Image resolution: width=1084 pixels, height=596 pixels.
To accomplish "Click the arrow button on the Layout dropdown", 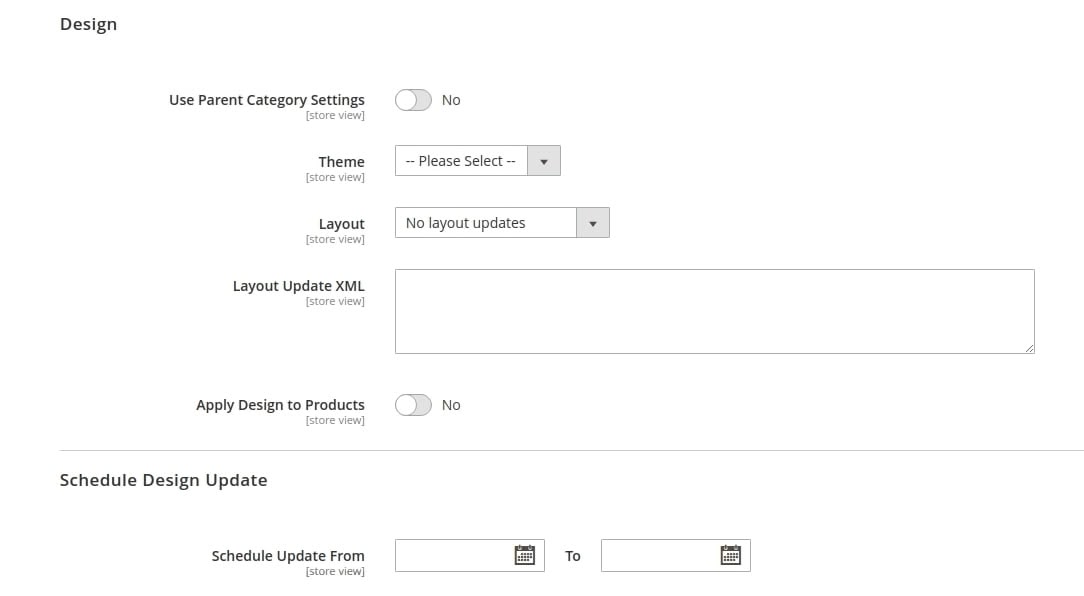I will [593, 223].
